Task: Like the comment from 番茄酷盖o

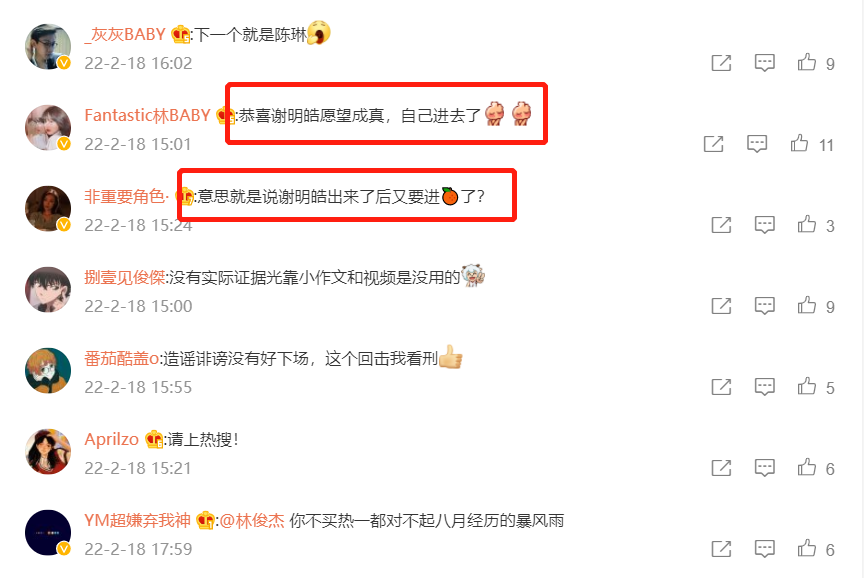Action: click(807, 386)
